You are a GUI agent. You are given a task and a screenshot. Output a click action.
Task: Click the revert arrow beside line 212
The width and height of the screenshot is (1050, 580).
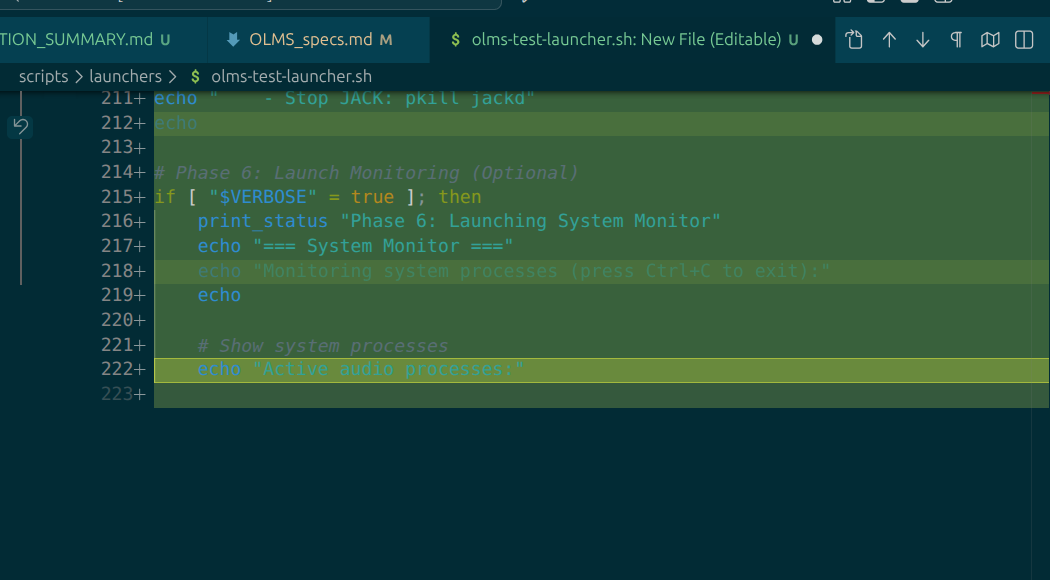tap(20, 126)
